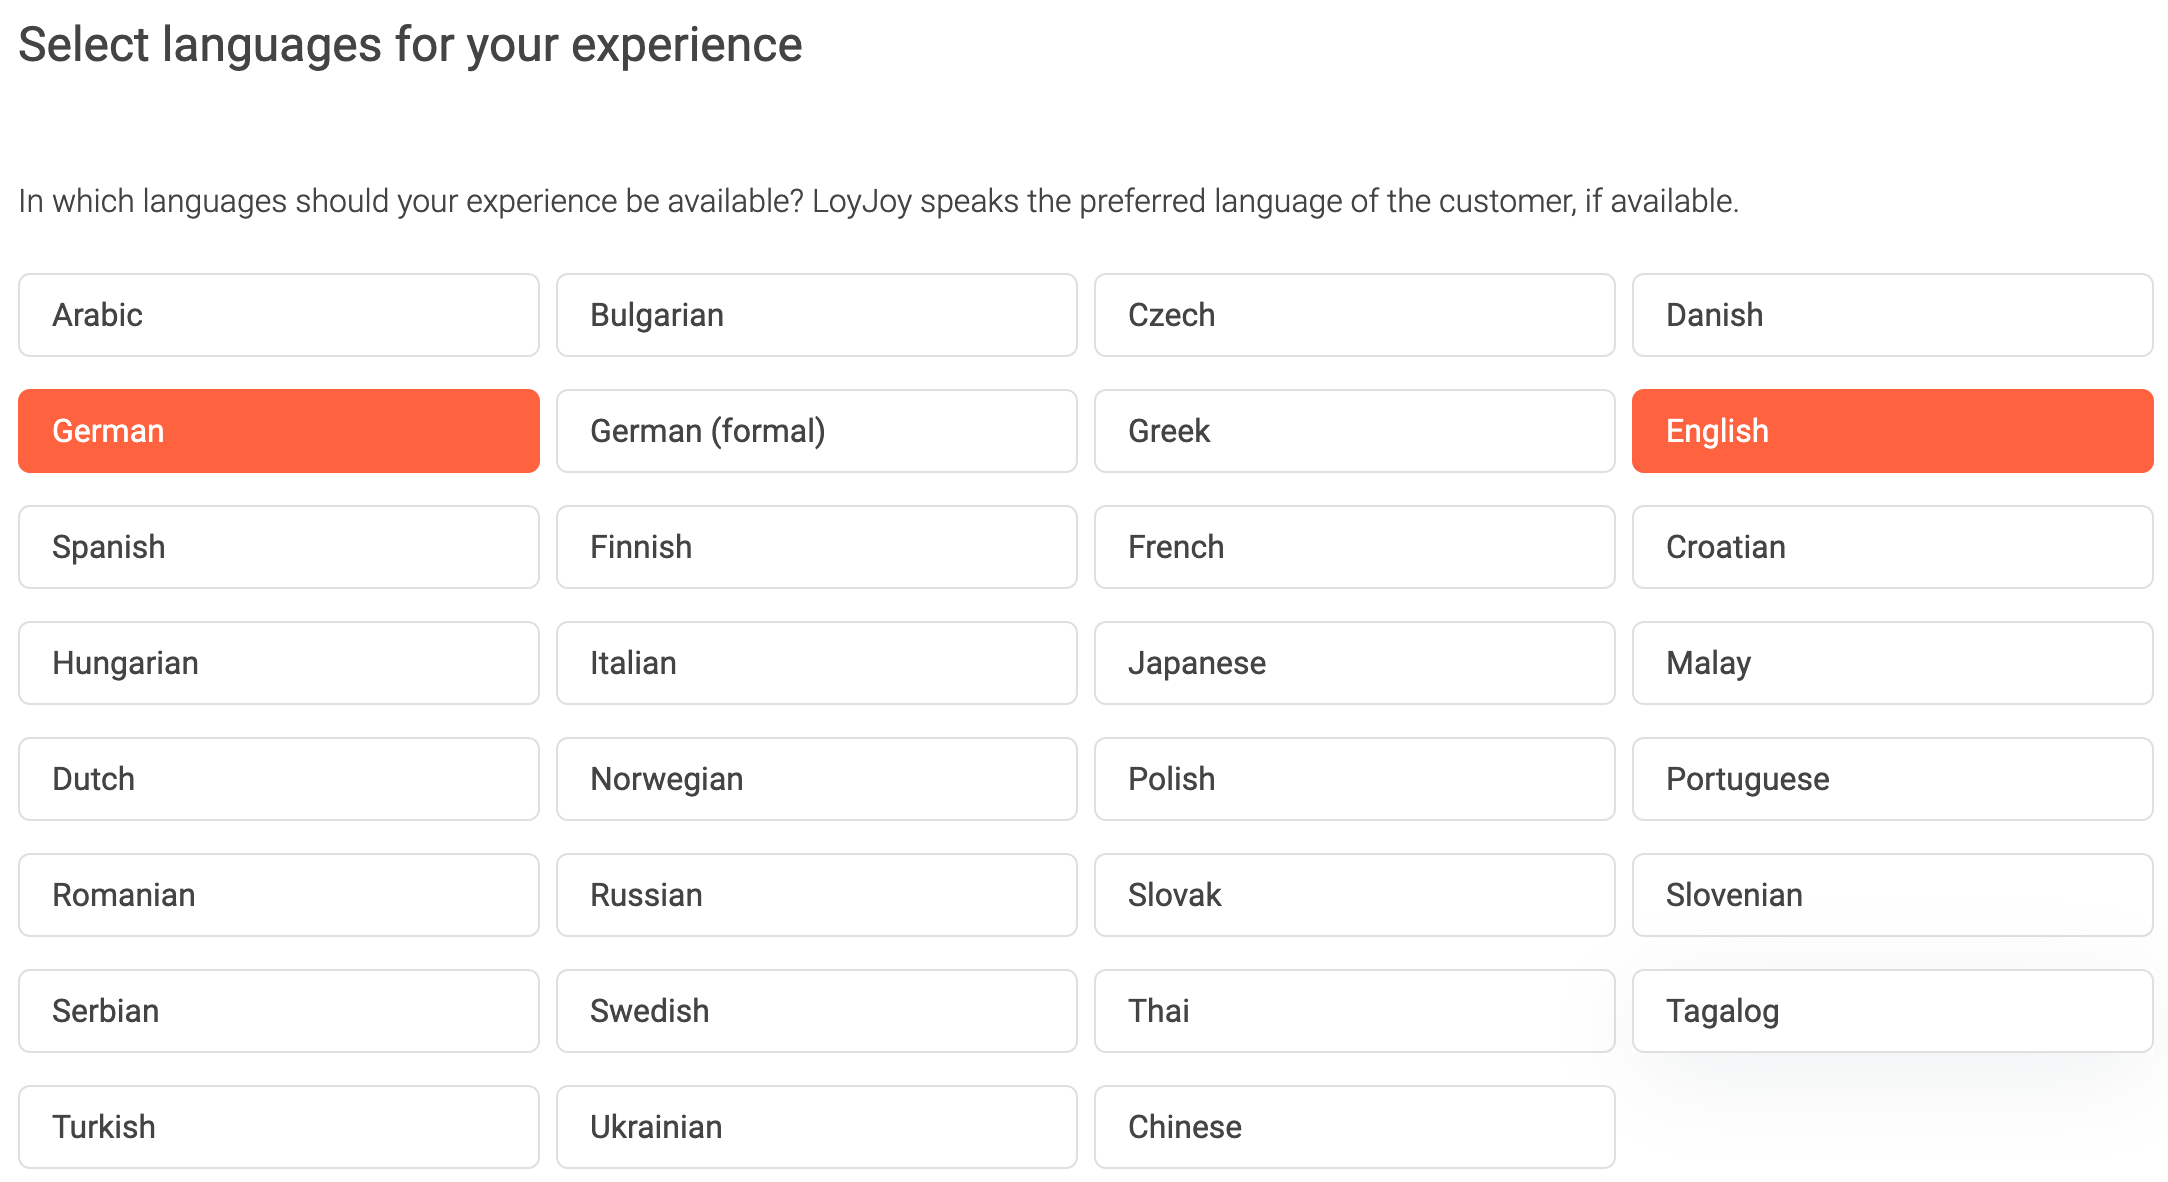Viewport: 2168px width, 1182px height.
Task: Add Russian to selected languages
Action: pyautogui.click(x=816, y=895)
